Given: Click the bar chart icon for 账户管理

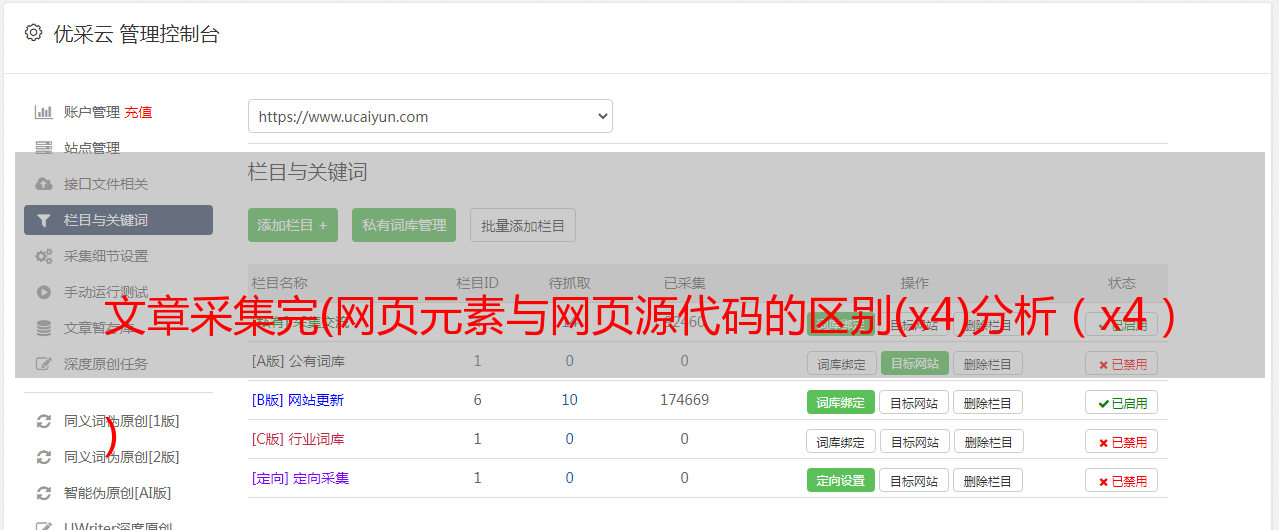Looking at the screenshot, I should point(43,112).
